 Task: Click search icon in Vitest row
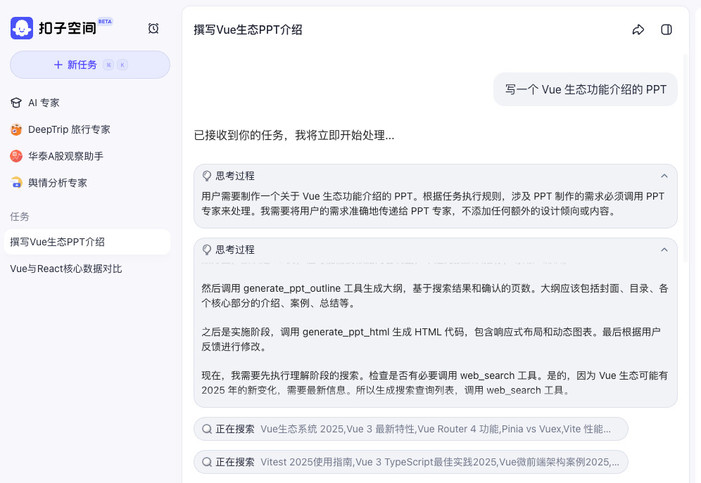(x=207, y=462)
